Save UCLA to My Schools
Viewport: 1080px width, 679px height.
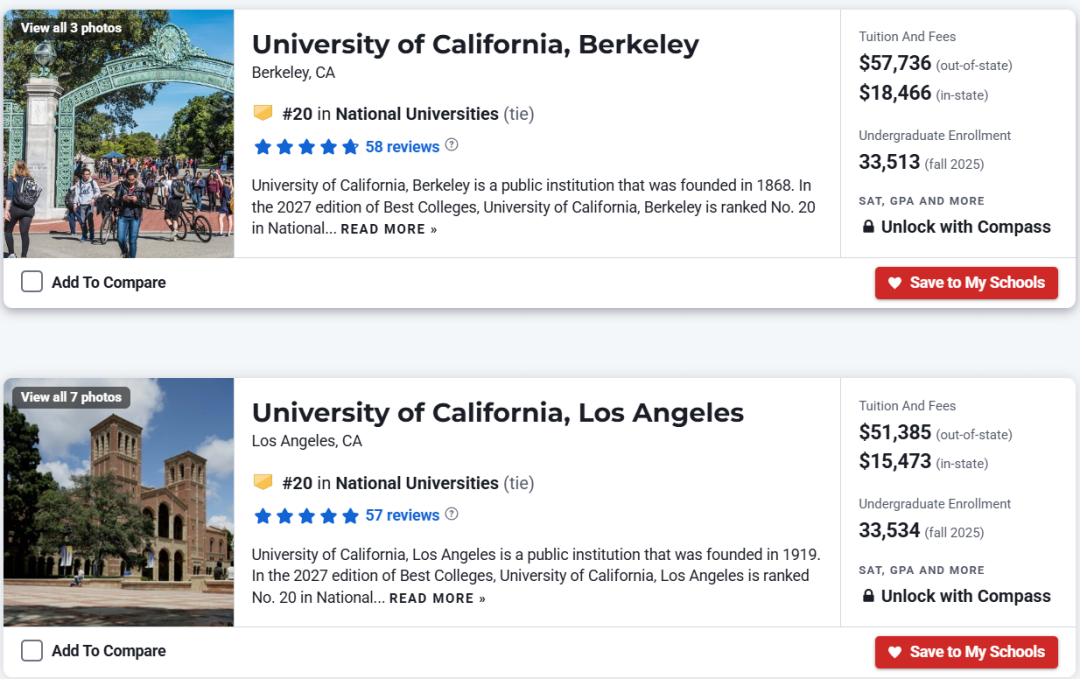(966, 652)
